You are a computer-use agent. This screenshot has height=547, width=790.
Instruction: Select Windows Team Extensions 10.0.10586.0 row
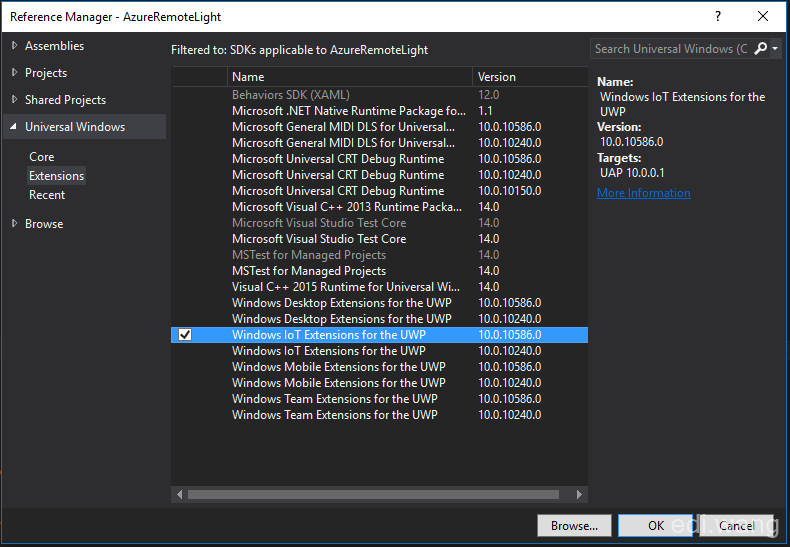click(x=379, y=399)
